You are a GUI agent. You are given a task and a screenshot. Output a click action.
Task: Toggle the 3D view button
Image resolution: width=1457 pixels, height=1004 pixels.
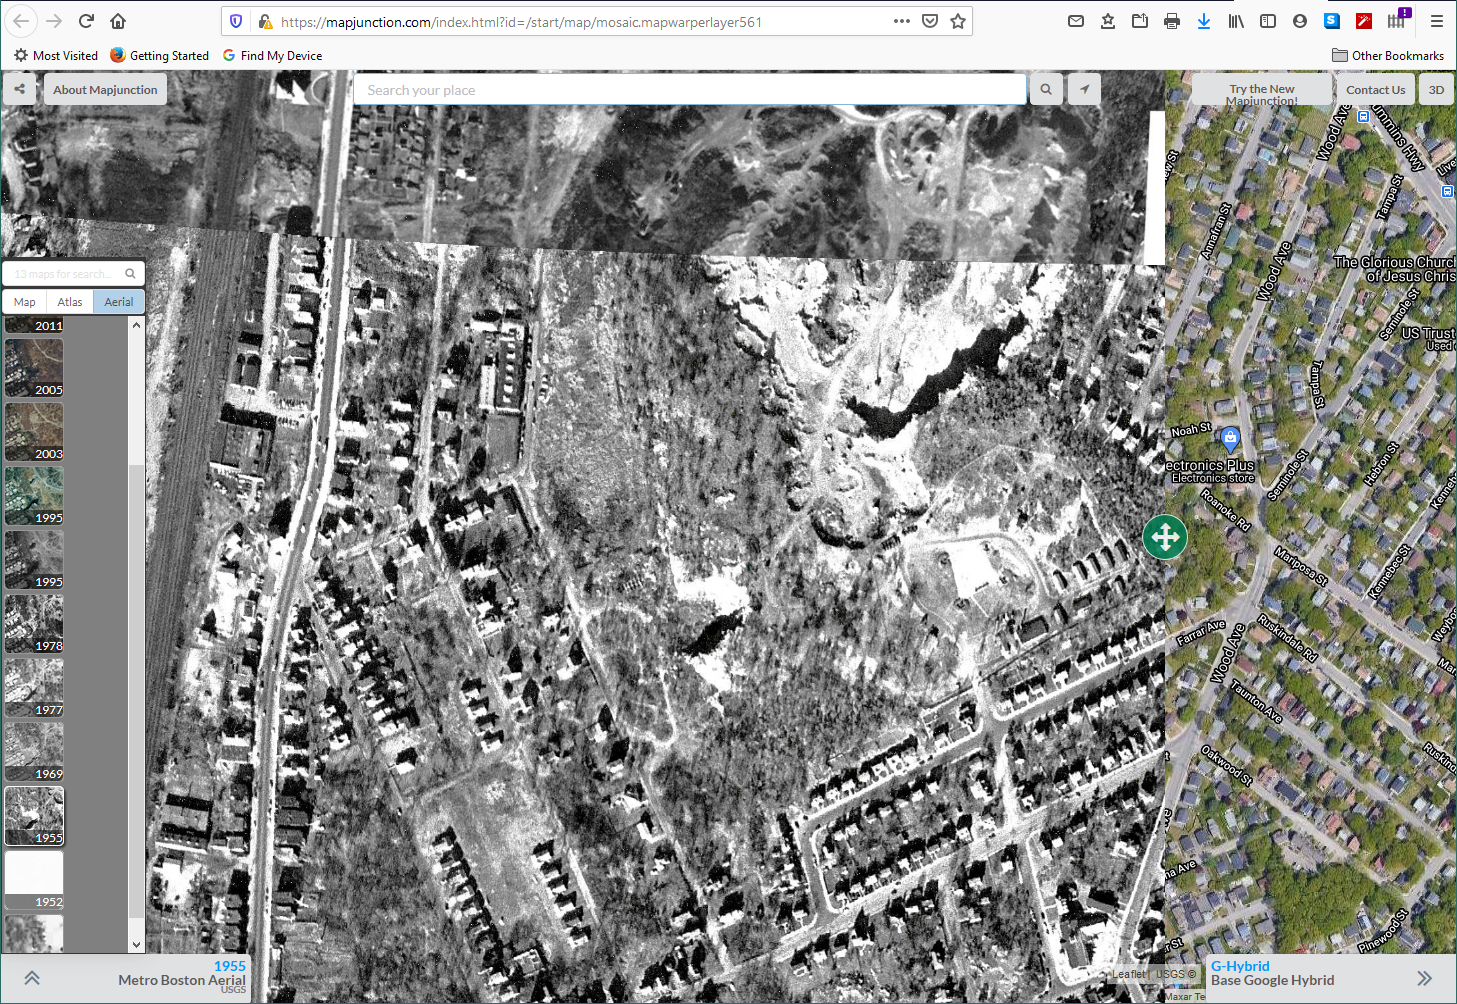pyautogui.click(x=1436, y=89)
